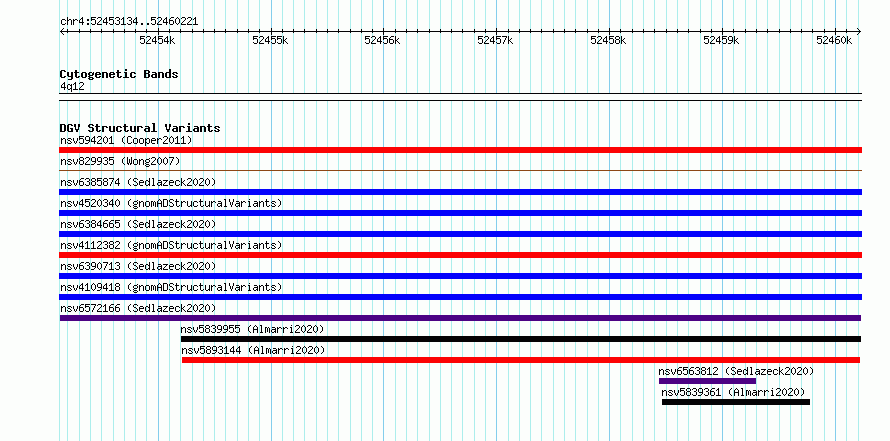890x441 pixels.
Task: Select the blue bar under nsv4520340
Action: click(x=460, y=213)
